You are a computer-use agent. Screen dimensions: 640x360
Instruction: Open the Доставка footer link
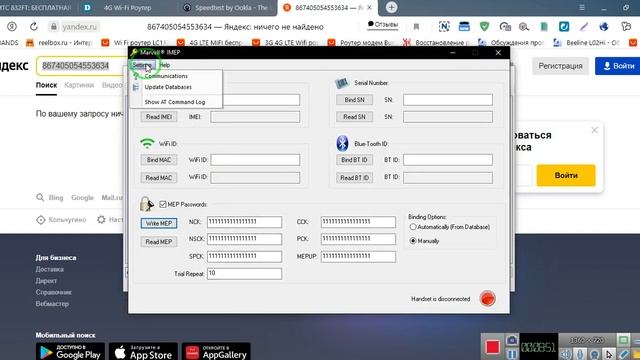pos(49,269)
